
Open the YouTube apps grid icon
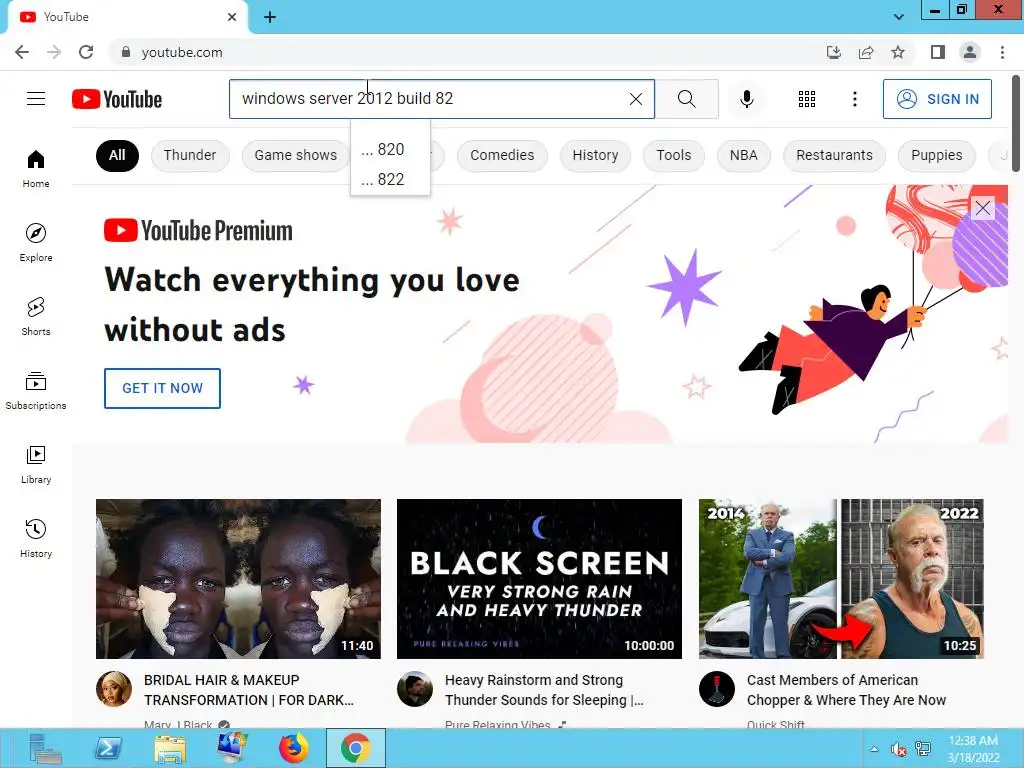[807, 99]
